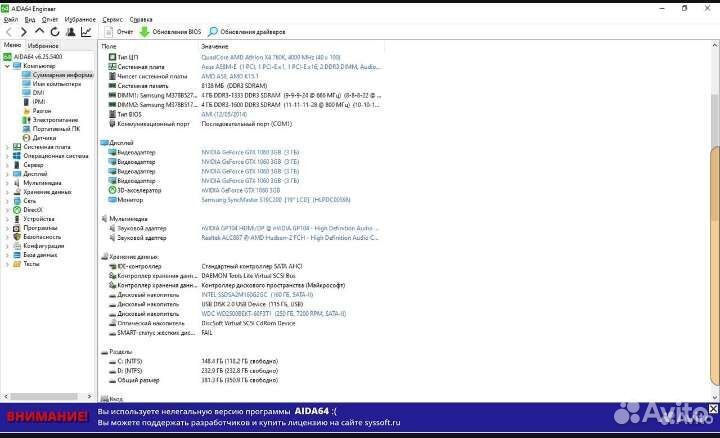The image size is (720, 438).
Task: Click the База данных tree icon
Action: 17,255
